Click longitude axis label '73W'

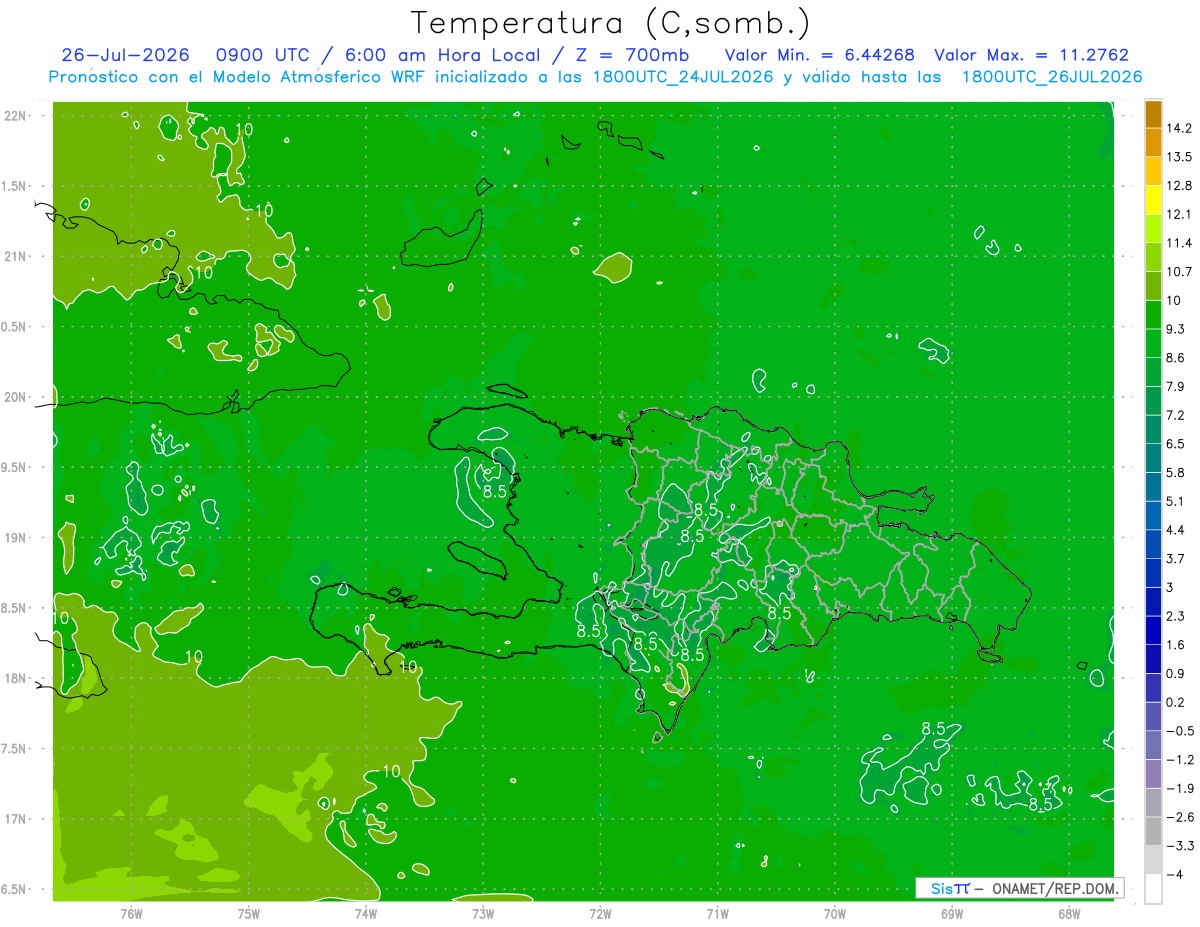tap(483, 914)
